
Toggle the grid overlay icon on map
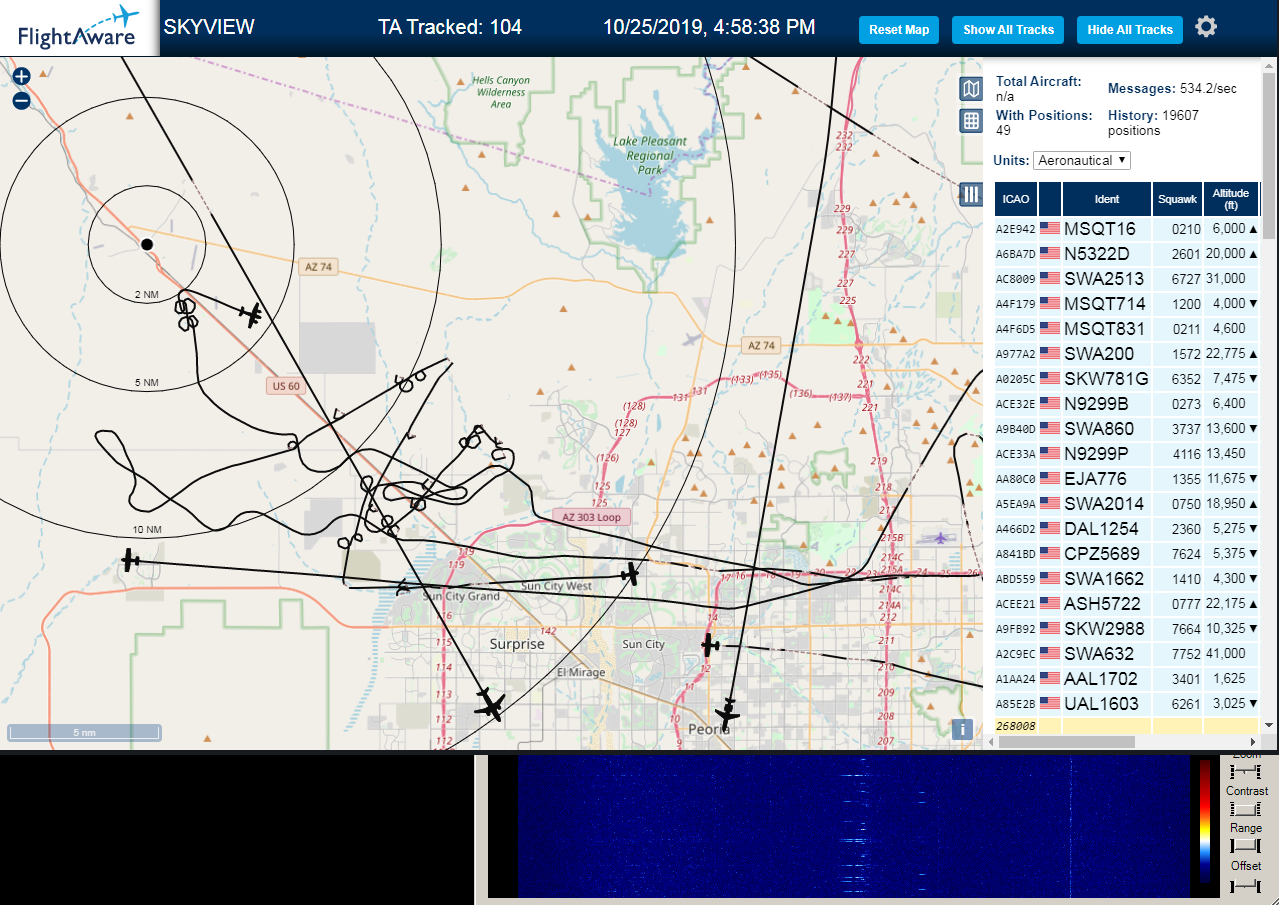coord(971,121)
